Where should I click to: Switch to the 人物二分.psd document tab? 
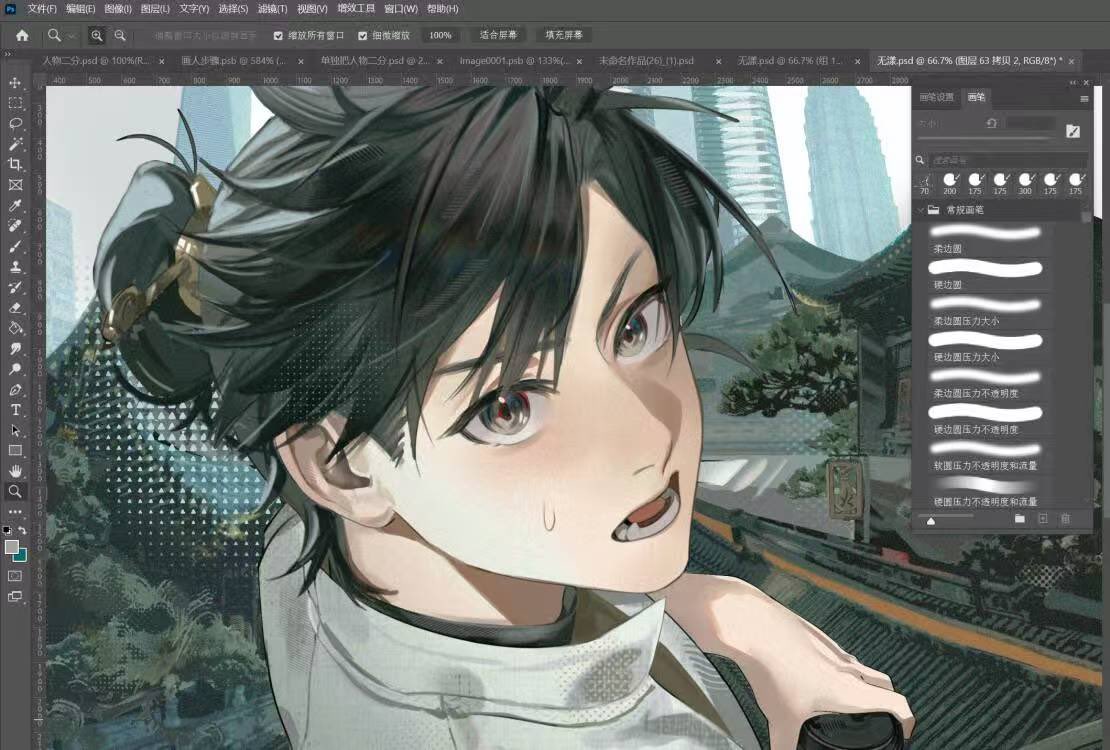pos(96,61)
